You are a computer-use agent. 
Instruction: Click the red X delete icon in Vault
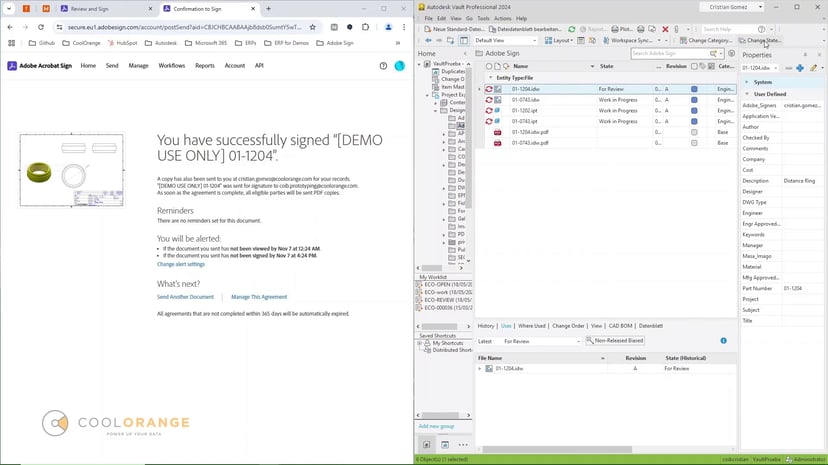[665, 29]
